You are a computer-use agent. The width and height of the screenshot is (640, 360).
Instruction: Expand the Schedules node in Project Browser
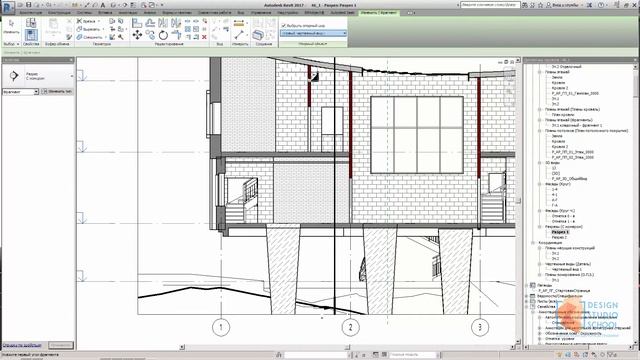click(x=527, y=296)
